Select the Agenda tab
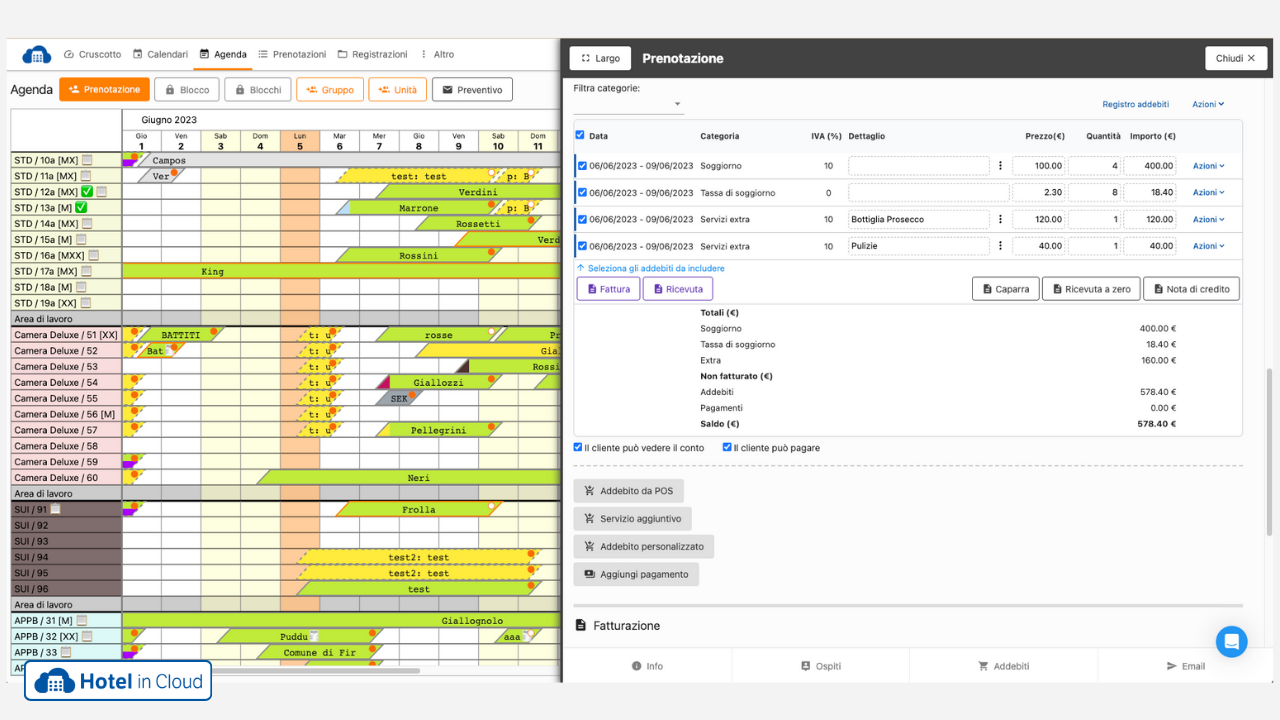Screen dimensions: 1280x720 (x=223, y=54)
